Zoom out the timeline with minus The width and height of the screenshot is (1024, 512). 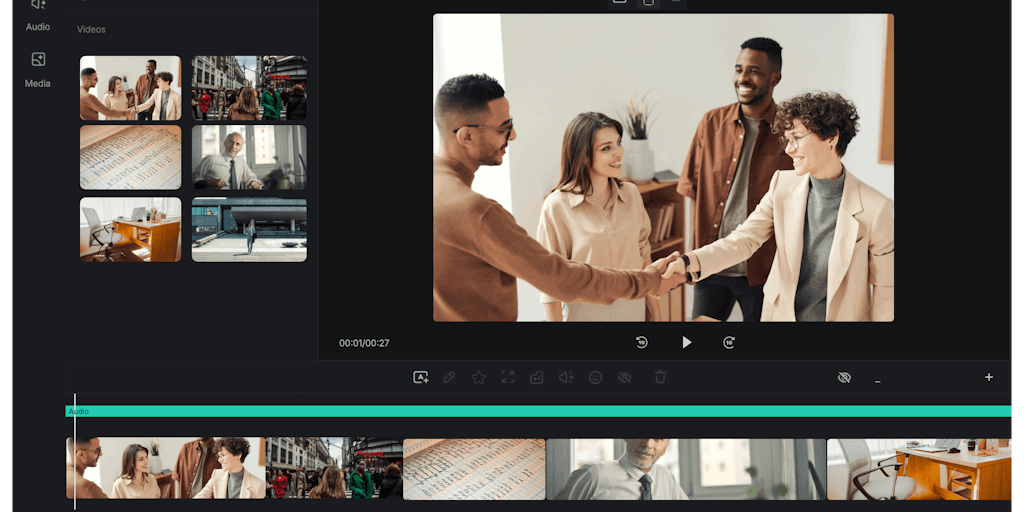(878, 381)
